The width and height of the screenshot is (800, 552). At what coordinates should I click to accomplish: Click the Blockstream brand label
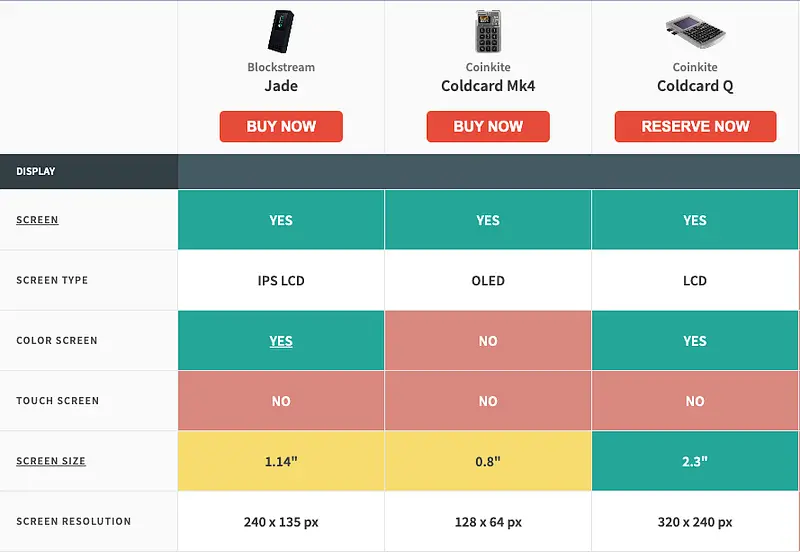281,67
